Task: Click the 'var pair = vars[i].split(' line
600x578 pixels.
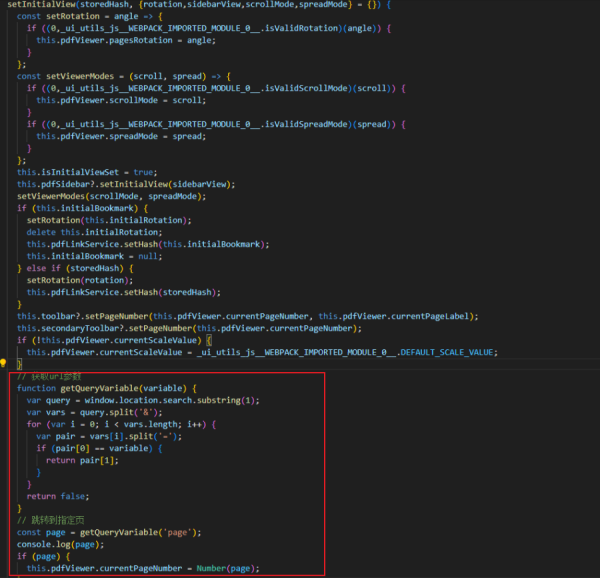Action: point(109,436)
